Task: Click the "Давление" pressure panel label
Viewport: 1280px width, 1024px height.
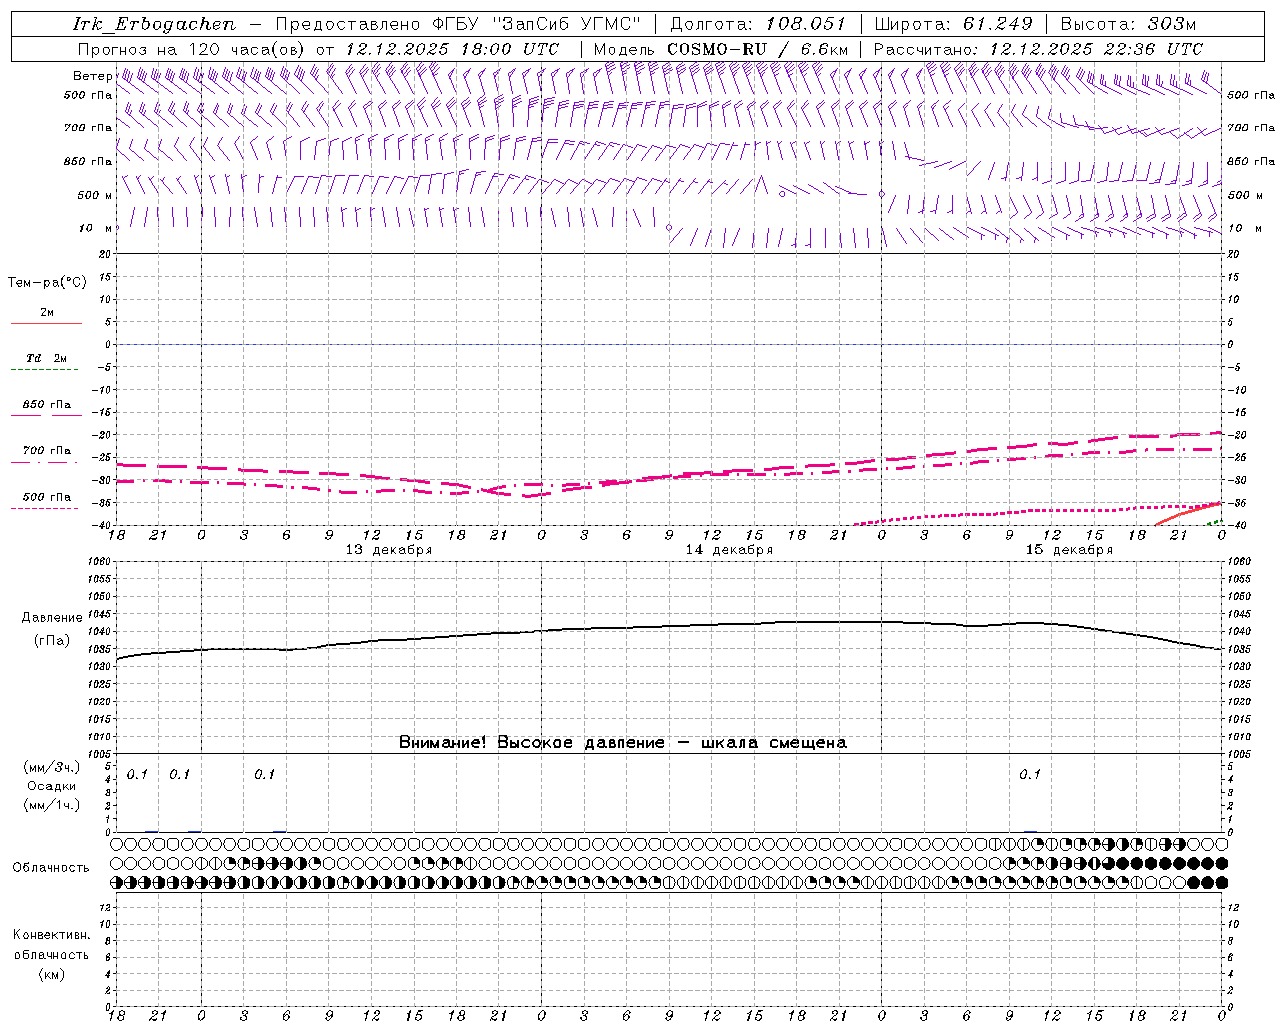Action: click(52, 618)
